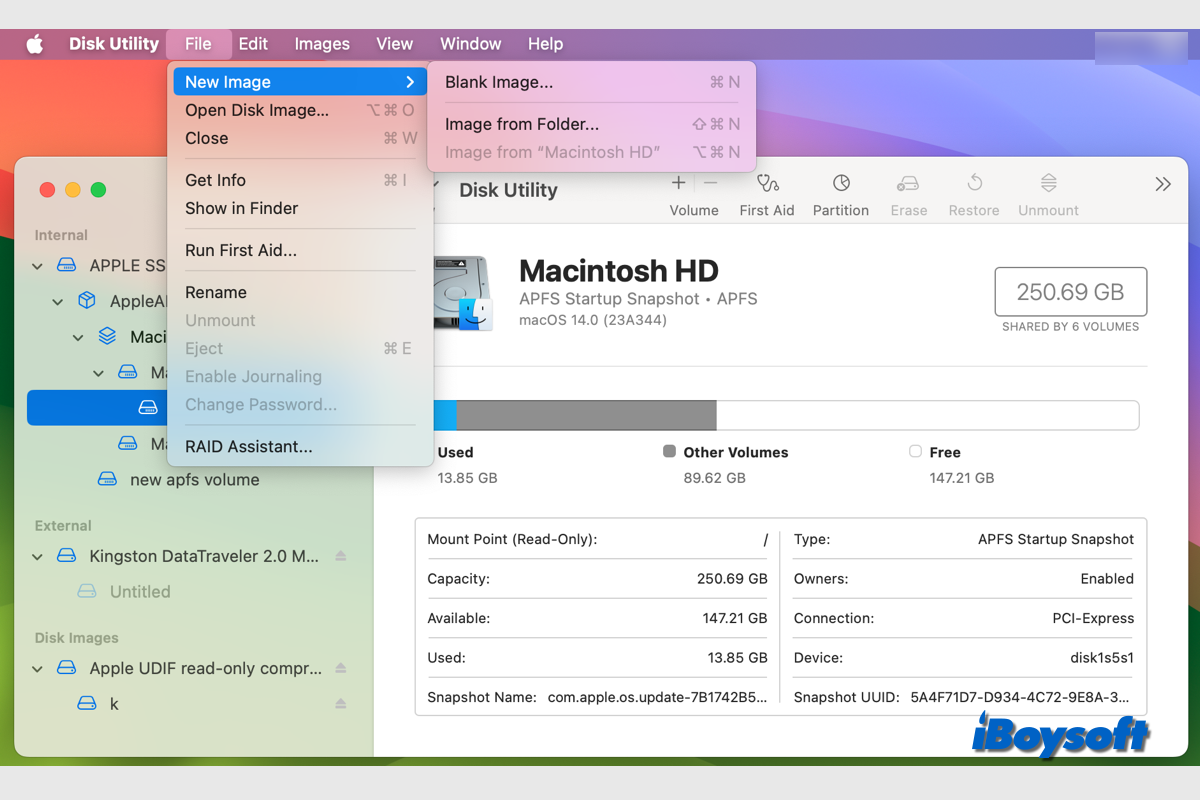The height and width of the screenshot is (800, 1200).
Task: Add a new volume with the plus icon
Action: [x=678, y=183]
